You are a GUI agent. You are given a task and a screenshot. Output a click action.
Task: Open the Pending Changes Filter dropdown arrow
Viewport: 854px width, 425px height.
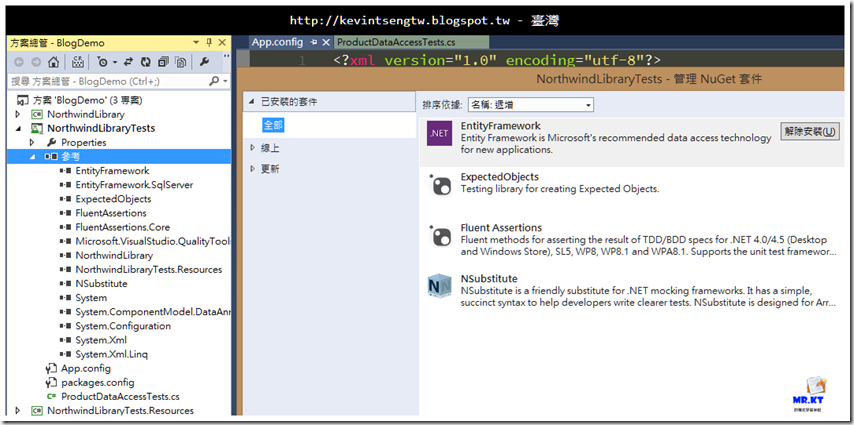pyautogui.click(x=115, y=63)
